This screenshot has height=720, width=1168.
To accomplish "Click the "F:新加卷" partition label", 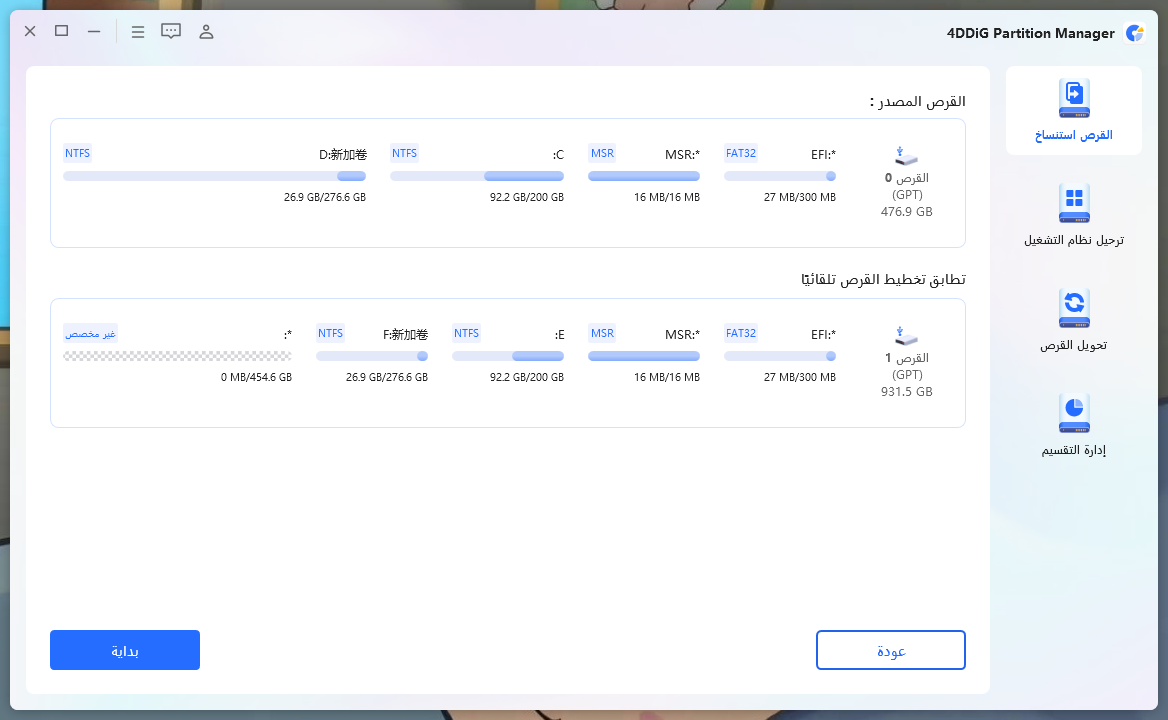I will tap(405, 335).
